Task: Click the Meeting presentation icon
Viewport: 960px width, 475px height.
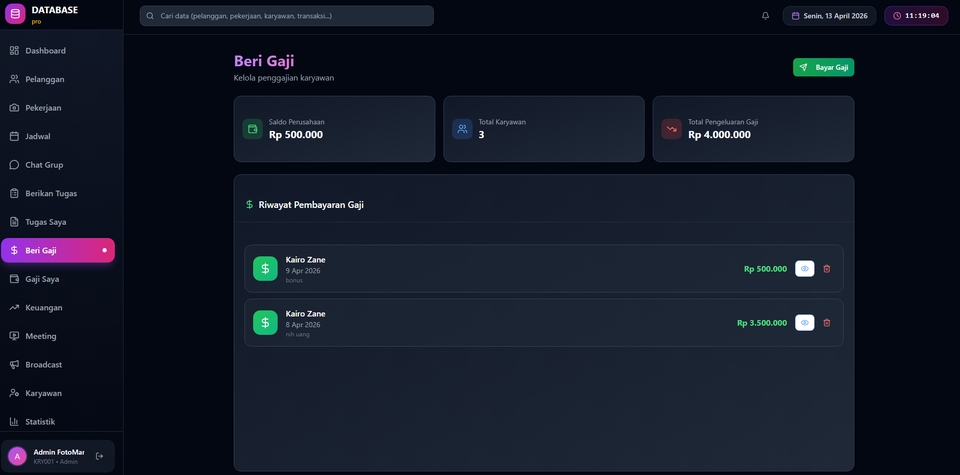Action: (14, 336)
